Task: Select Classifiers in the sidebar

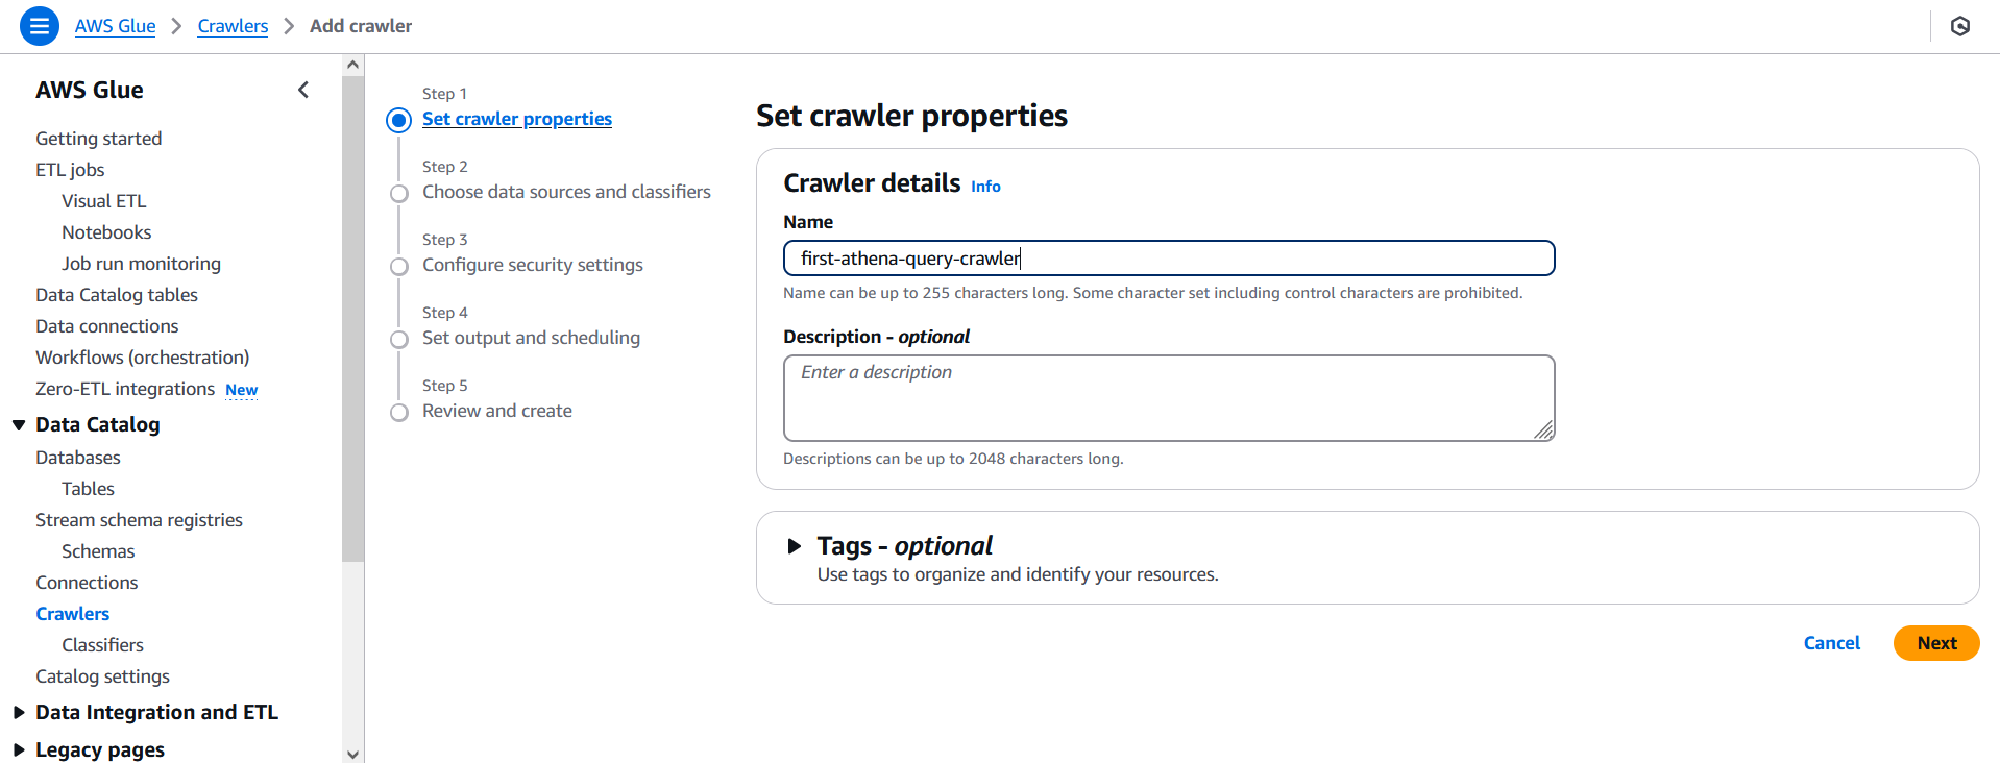Action: pos(102,644)
